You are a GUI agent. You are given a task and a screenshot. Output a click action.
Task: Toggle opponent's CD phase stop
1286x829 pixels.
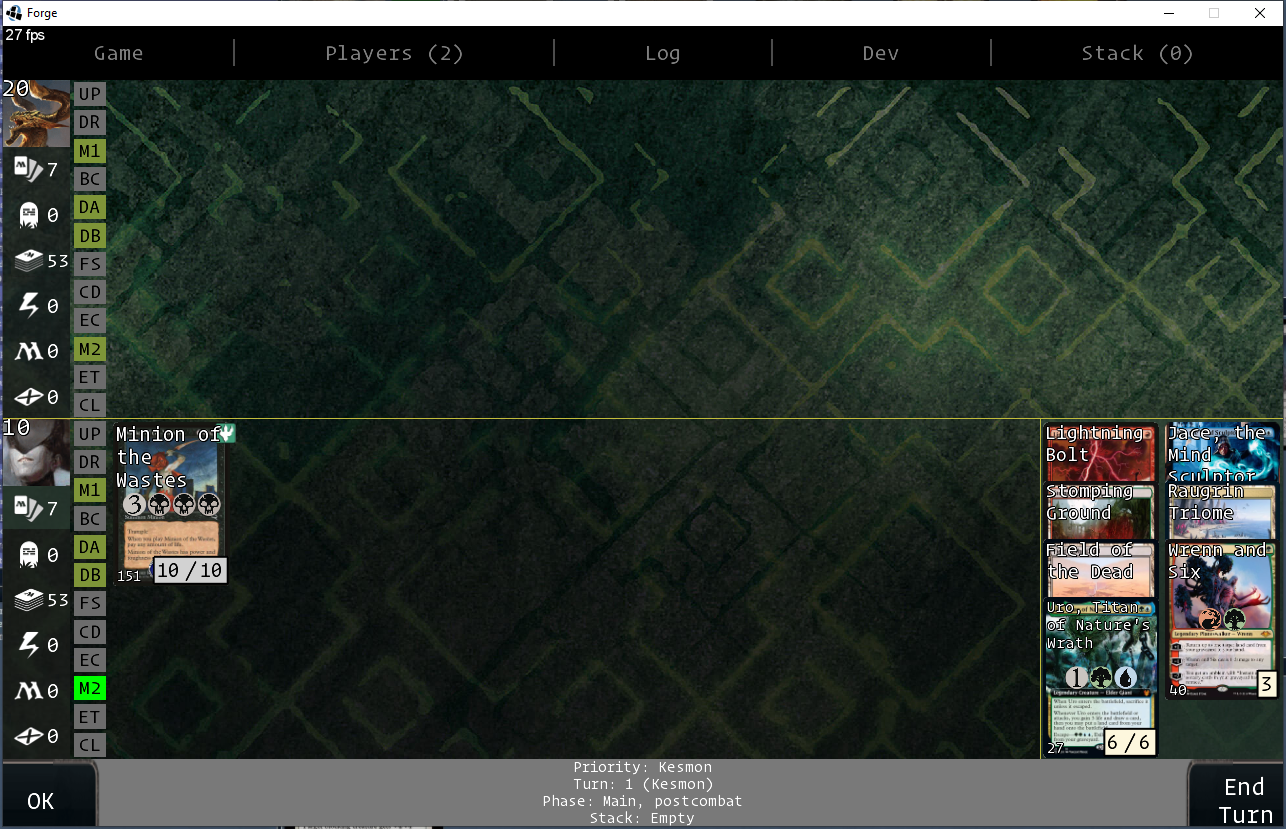click(x=90, y=292)
